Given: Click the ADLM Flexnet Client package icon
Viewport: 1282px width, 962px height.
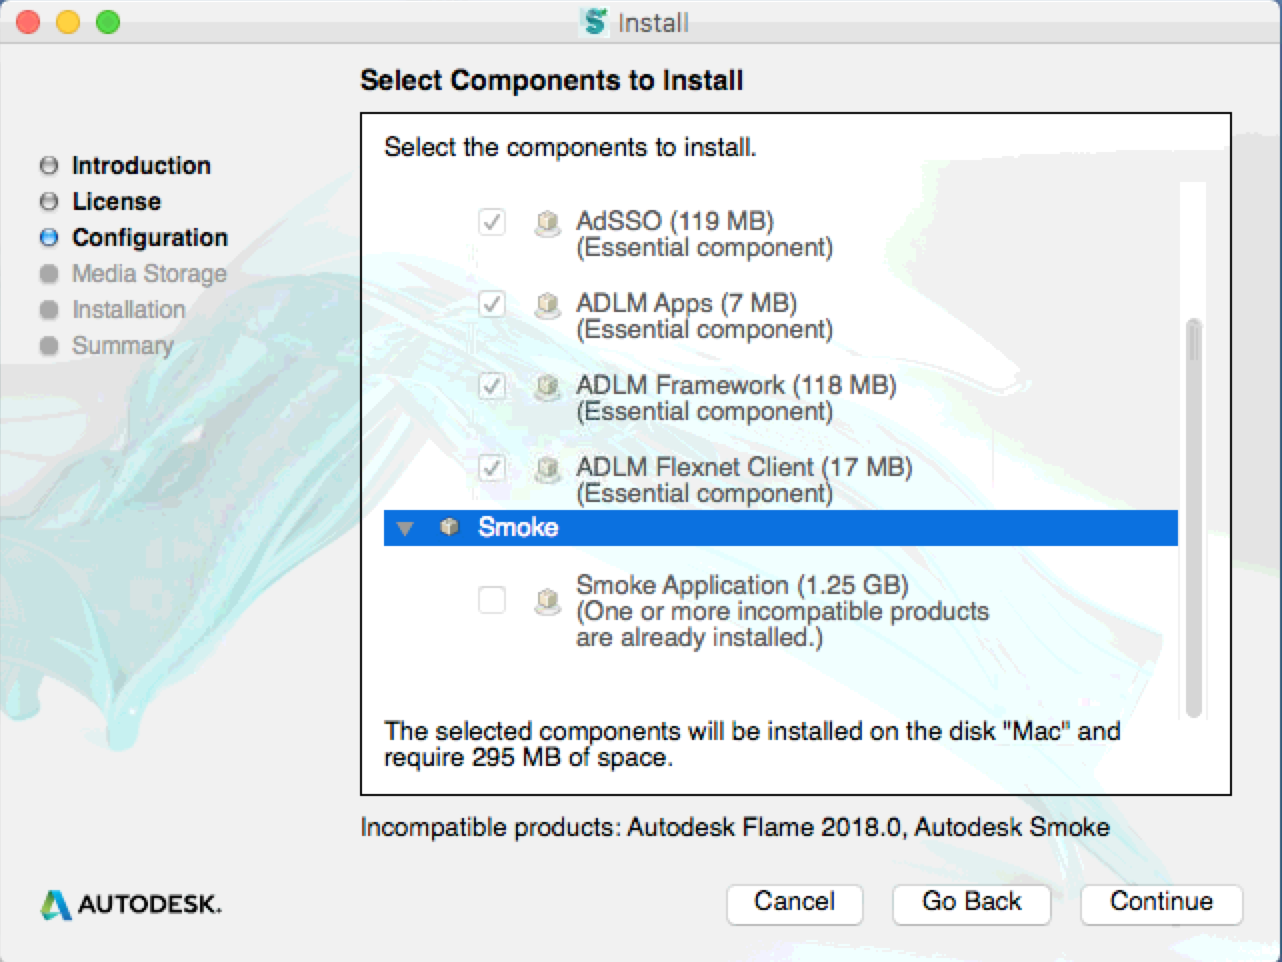Looking at the screenshot, I should pos(547,468).
